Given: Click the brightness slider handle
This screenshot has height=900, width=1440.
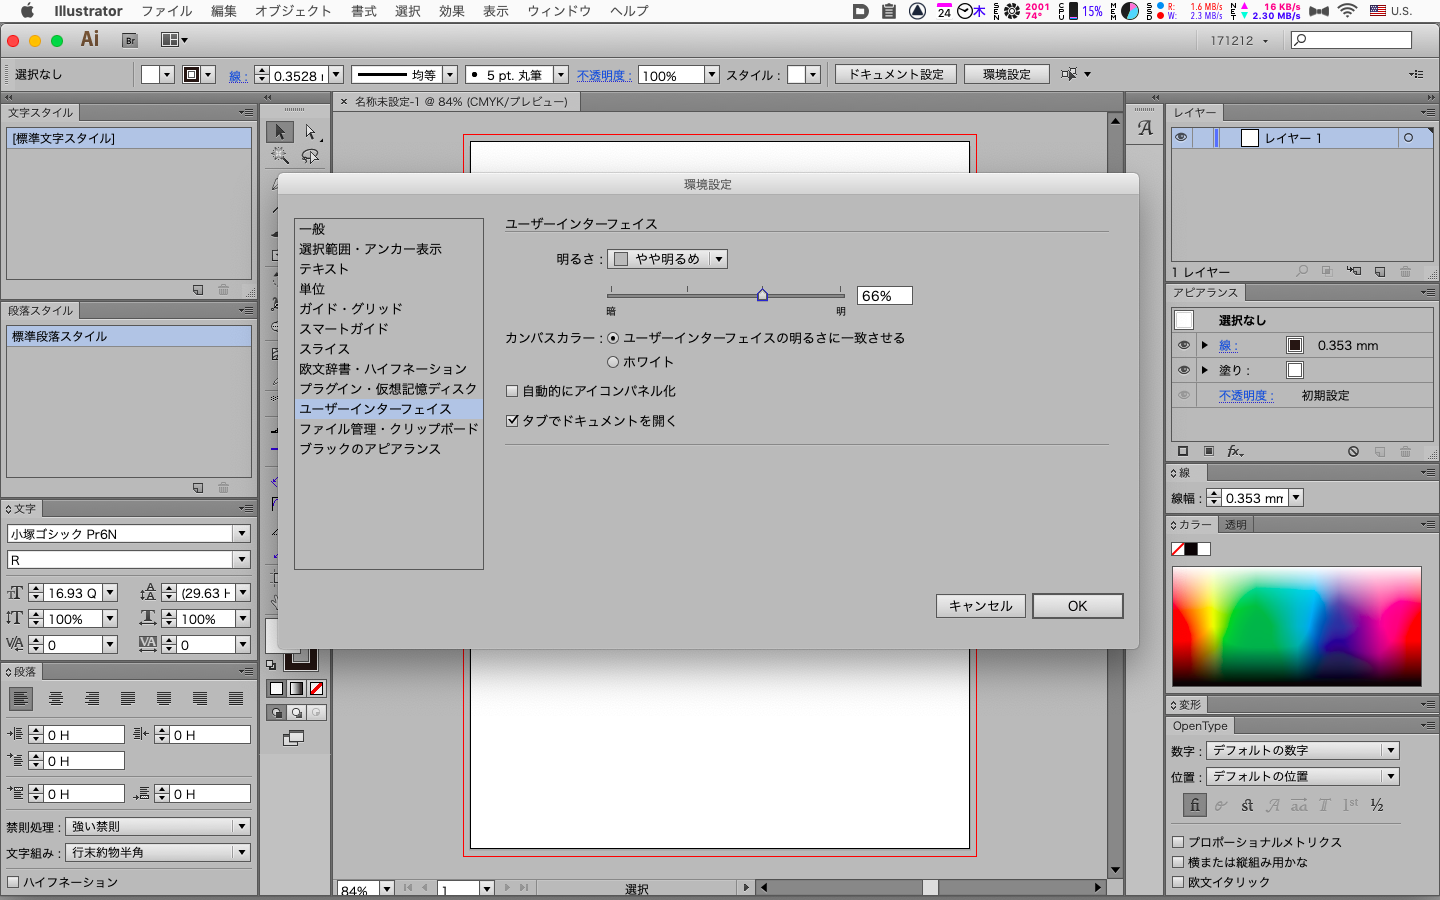Looking at the screenshot, I should click(762, 295).
